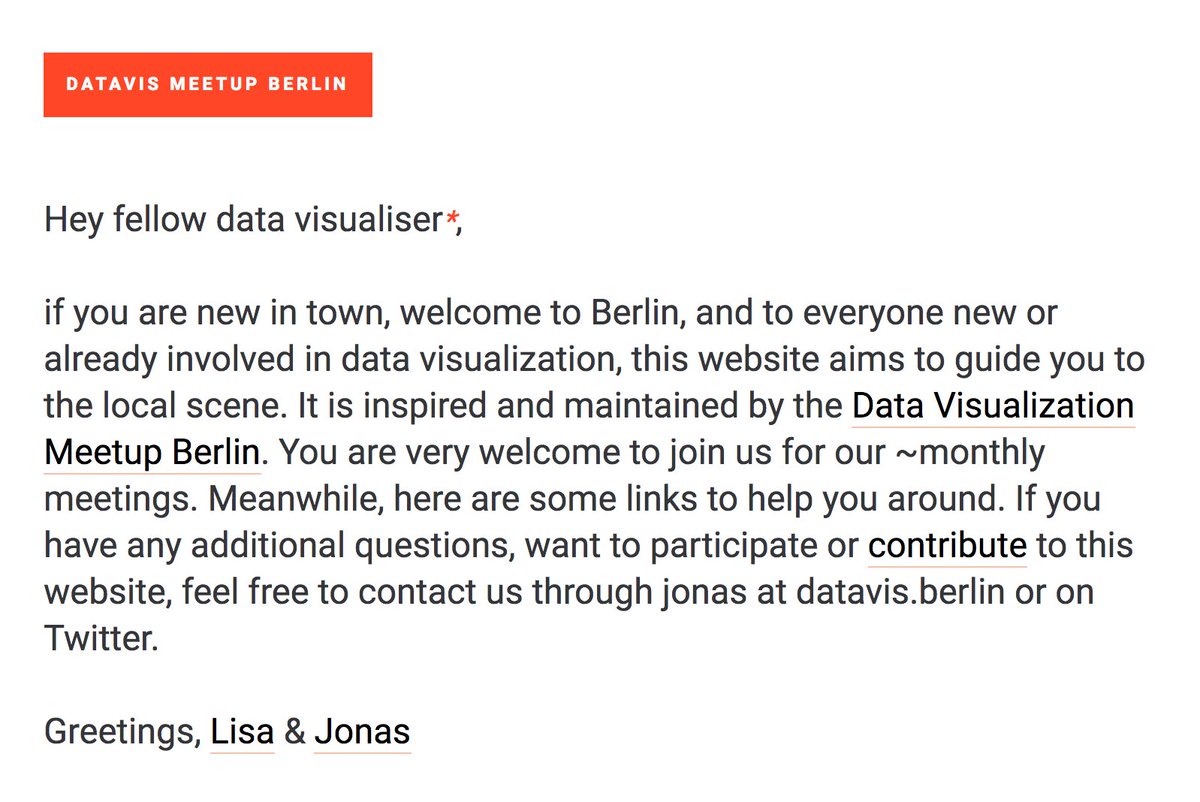Image resolution: width=1200 pixels, height=802 pixels.
Task: Follow the contribute link
Action: (947, 545)
